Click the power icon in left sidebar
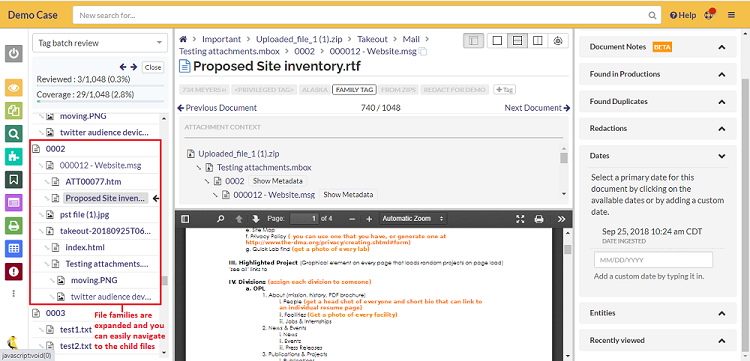This screenshot has width=750, height=361. click(x=14, y=54)
